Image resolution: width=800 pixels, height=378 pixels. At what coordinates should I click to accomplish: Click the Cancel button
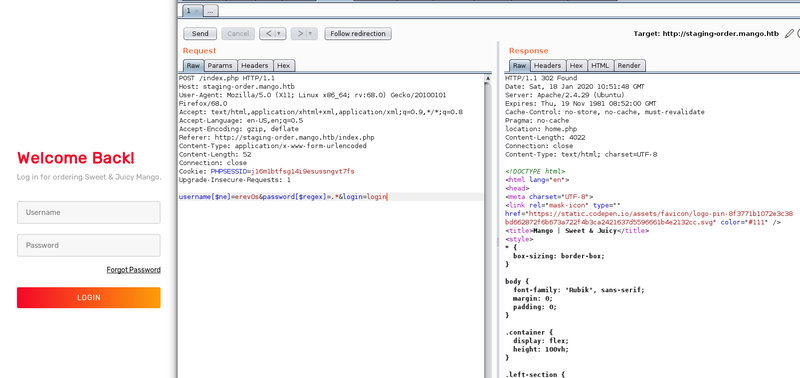pos(238,34)
